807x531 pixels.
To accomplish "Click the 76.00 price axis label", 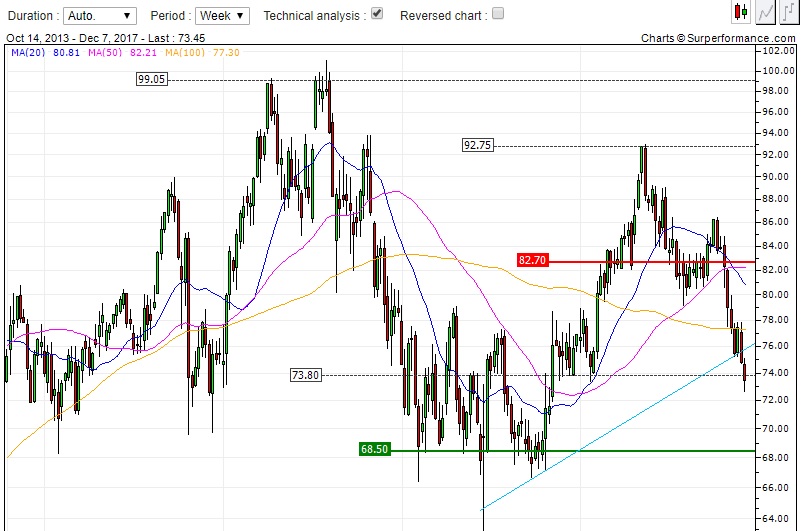I will pyautogui.click(x=776, y=346).
